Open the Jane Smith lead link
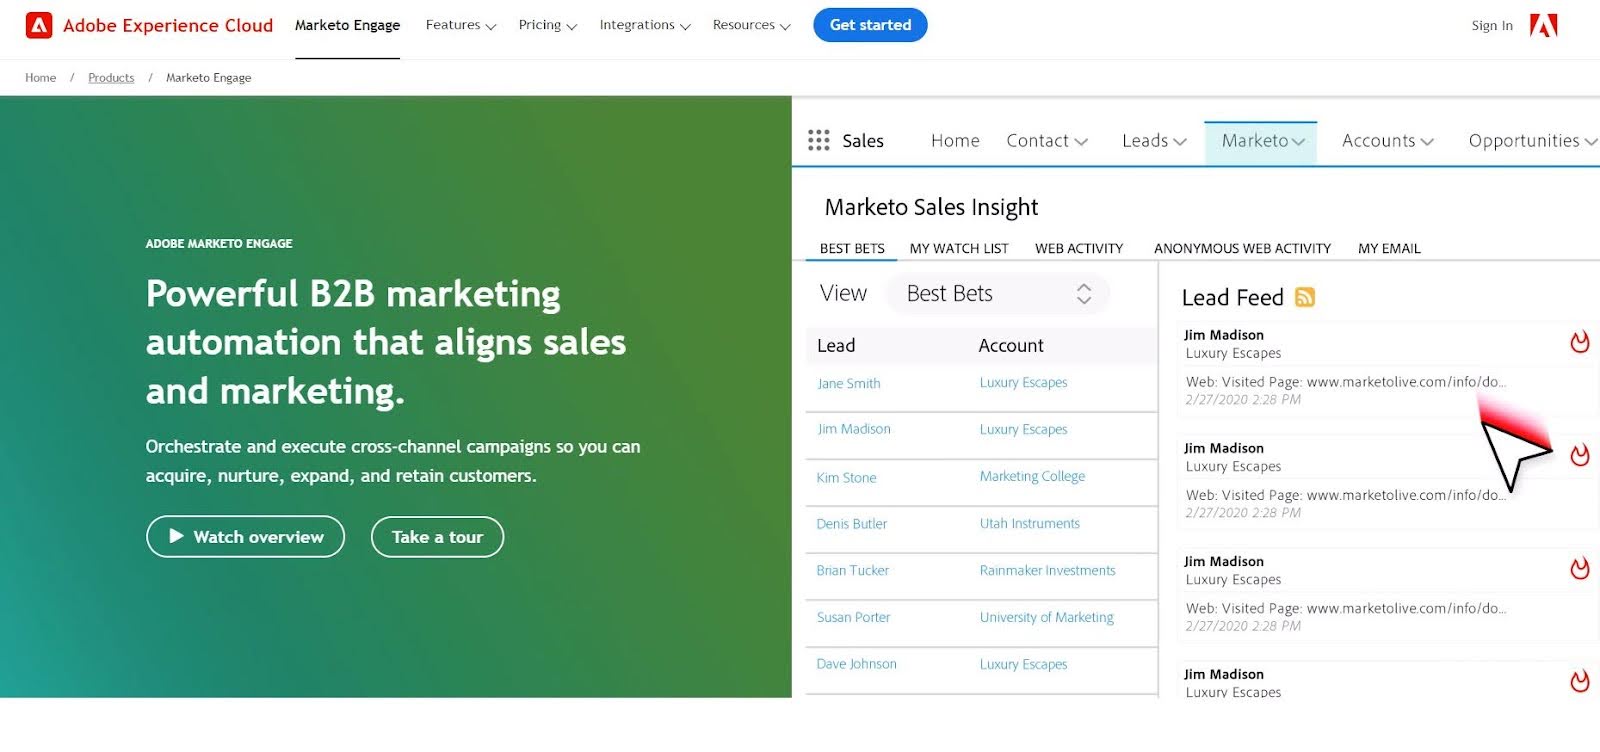1600x752 pixels. click(x=849, y=383)
